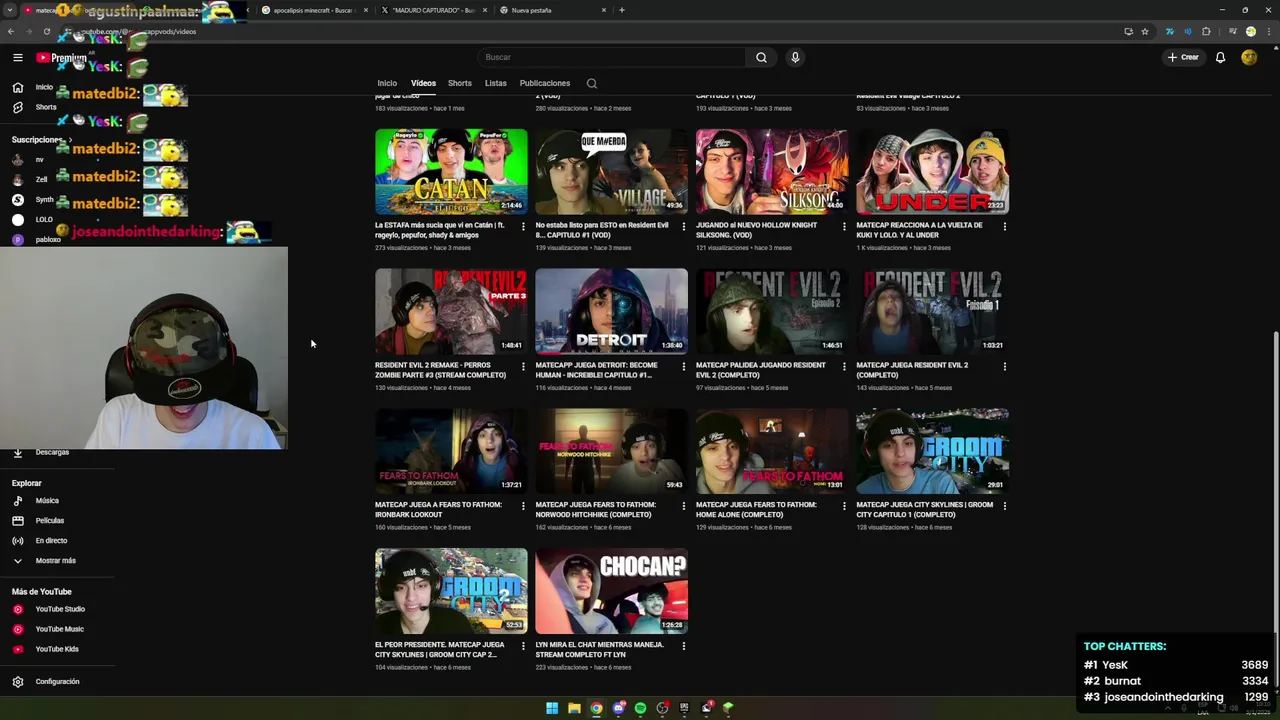Screen dimensions: 1280x720
Task: Open Chrome from the taskbar
Action: click(596, 708)
